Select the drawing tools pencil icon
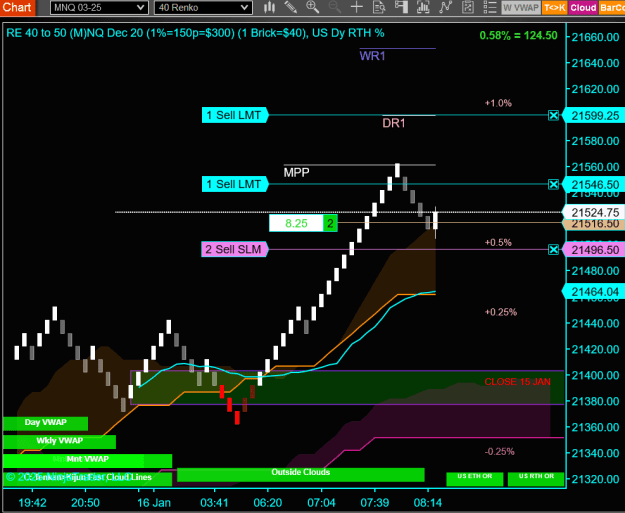This screenshot has height=513, width=625. pos(291,7)
